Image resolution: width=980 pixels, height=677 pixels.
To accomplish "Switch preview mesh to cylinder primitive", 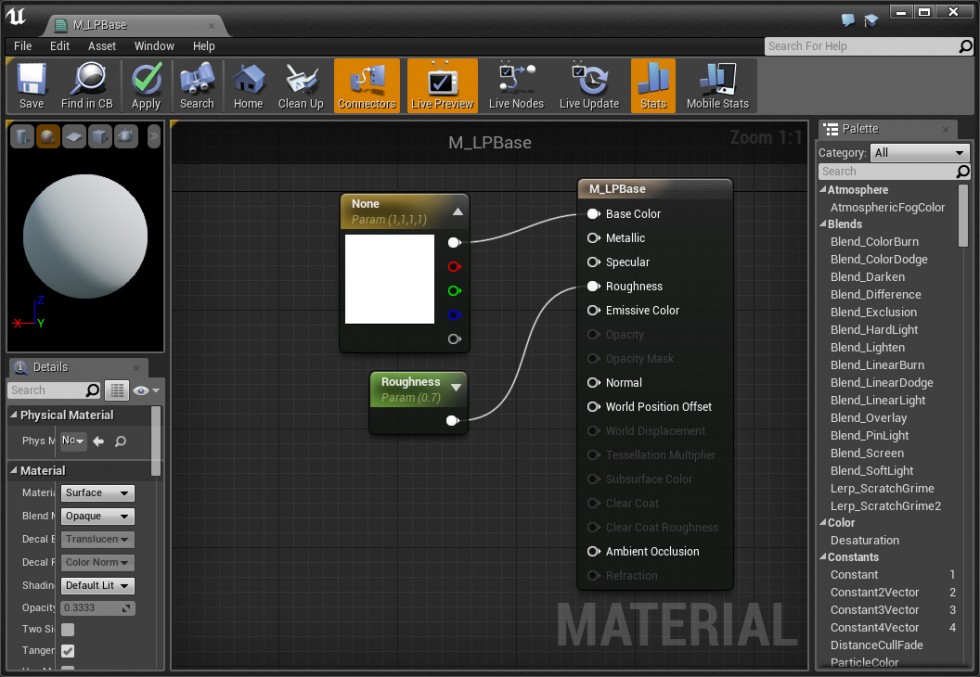I will (22, 136).
